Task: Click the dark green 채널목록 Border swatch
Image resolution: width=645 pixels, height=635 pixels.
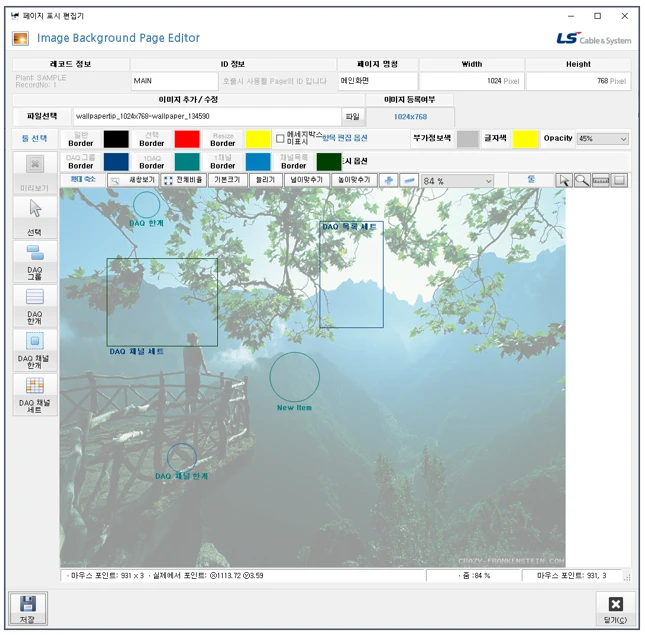Action: pyautogui.click(x=329, y=162)
